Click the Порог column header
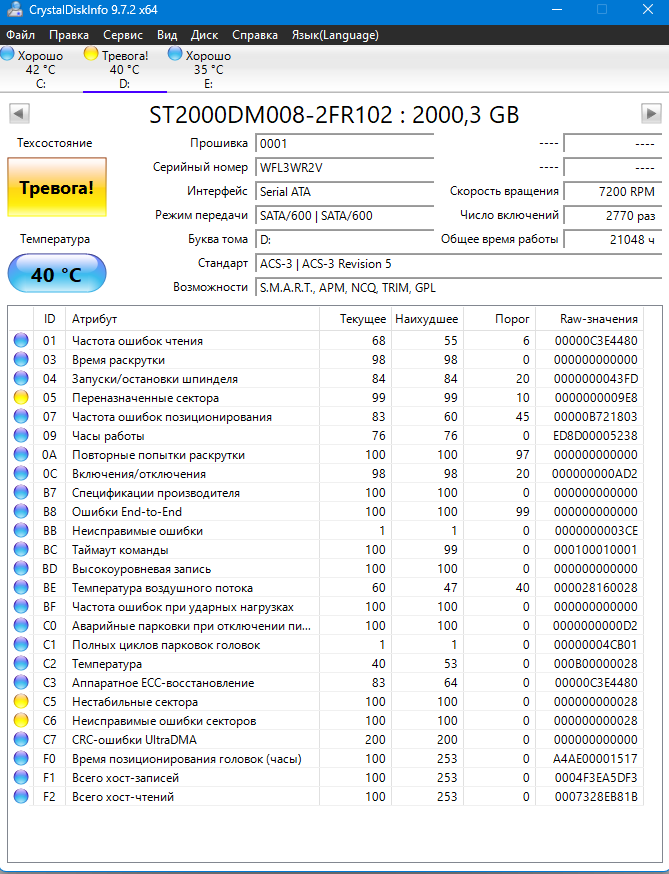This screenshot has width=669, height=874. (500, 319)
